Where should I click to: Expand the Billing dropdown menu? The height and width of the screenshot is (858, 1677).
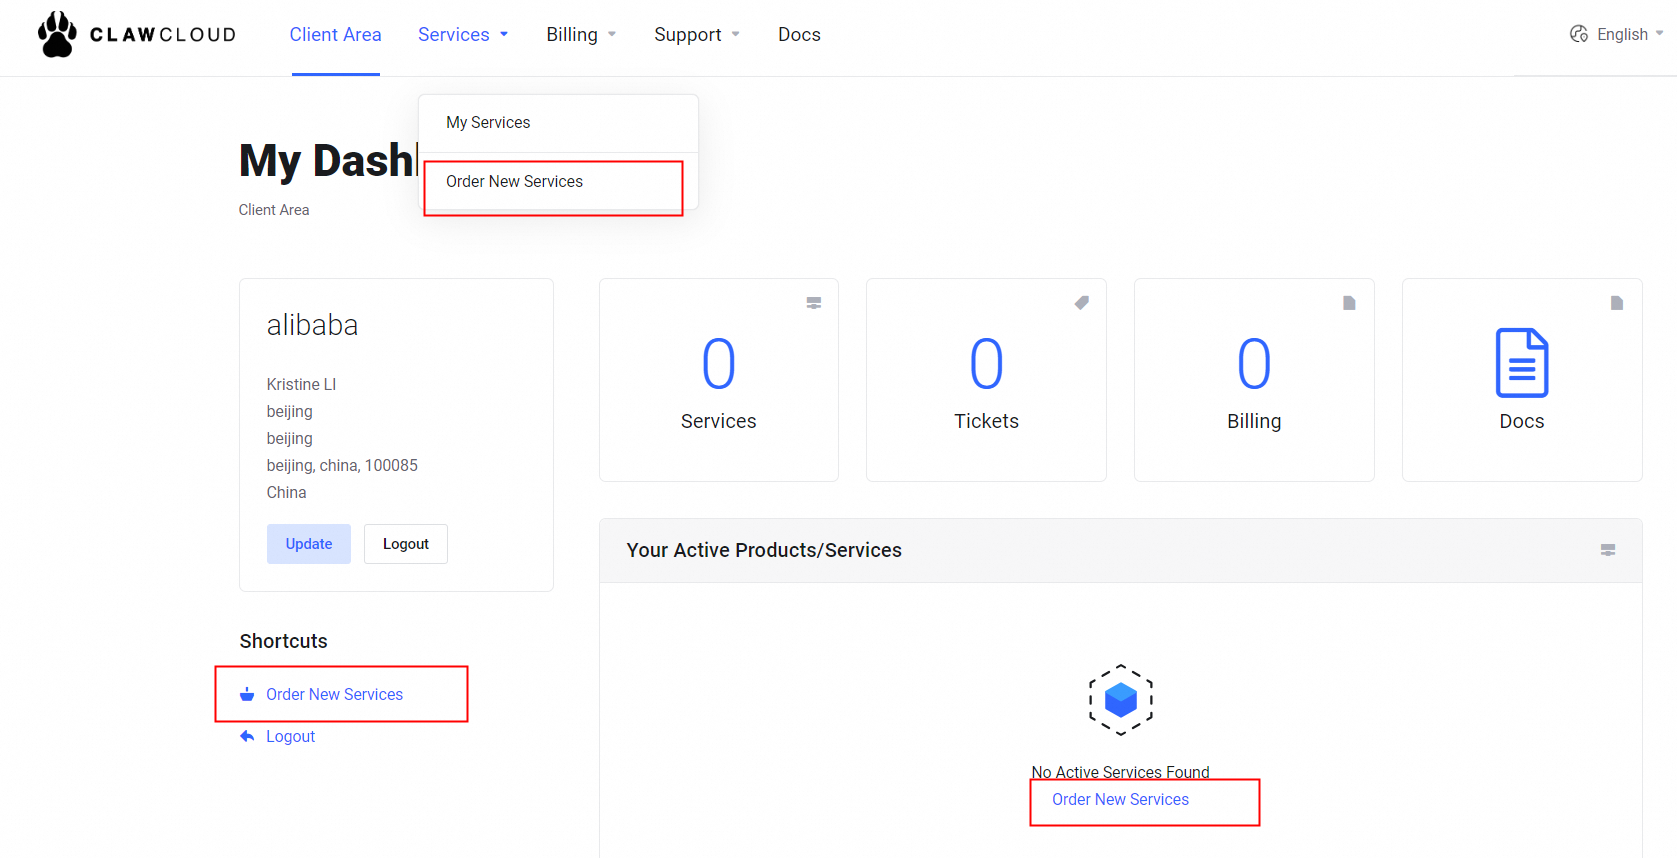point(580,35)
